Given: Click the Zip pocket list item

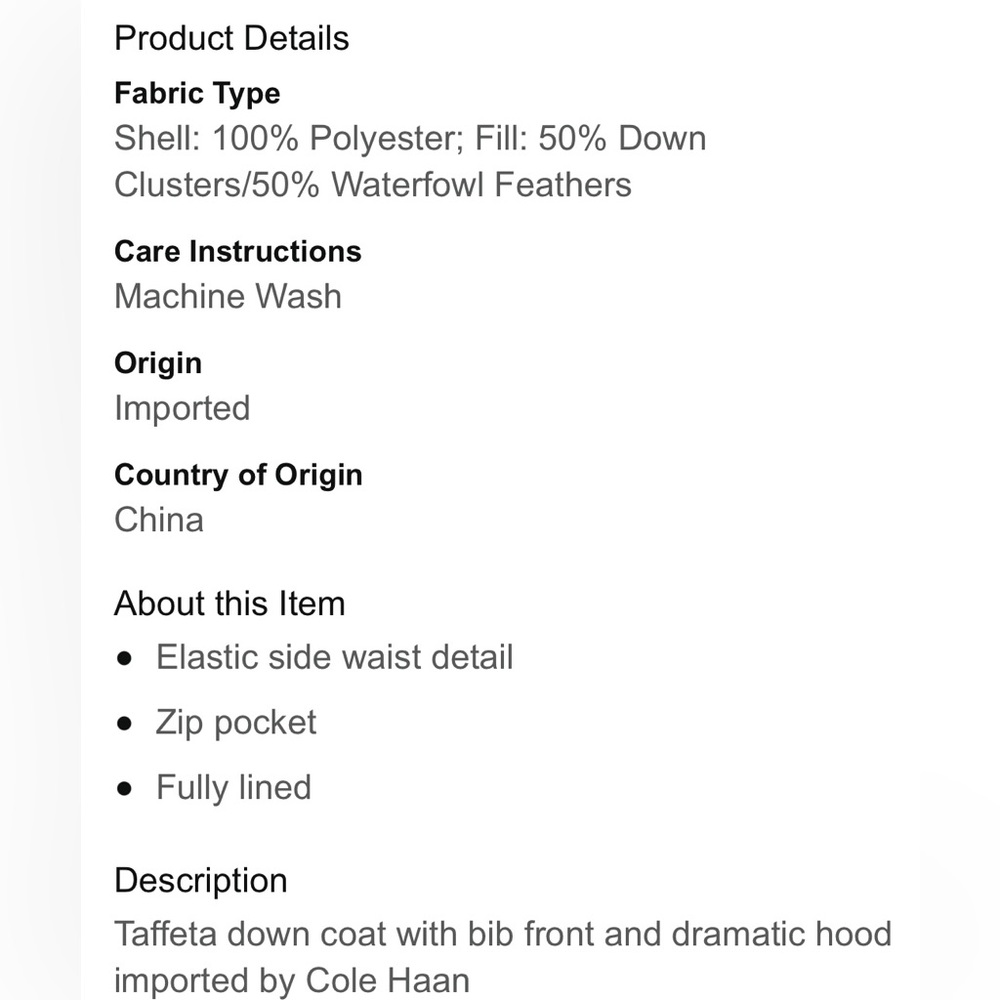Looking at the screenshot, I should click(x=235, y=723).
